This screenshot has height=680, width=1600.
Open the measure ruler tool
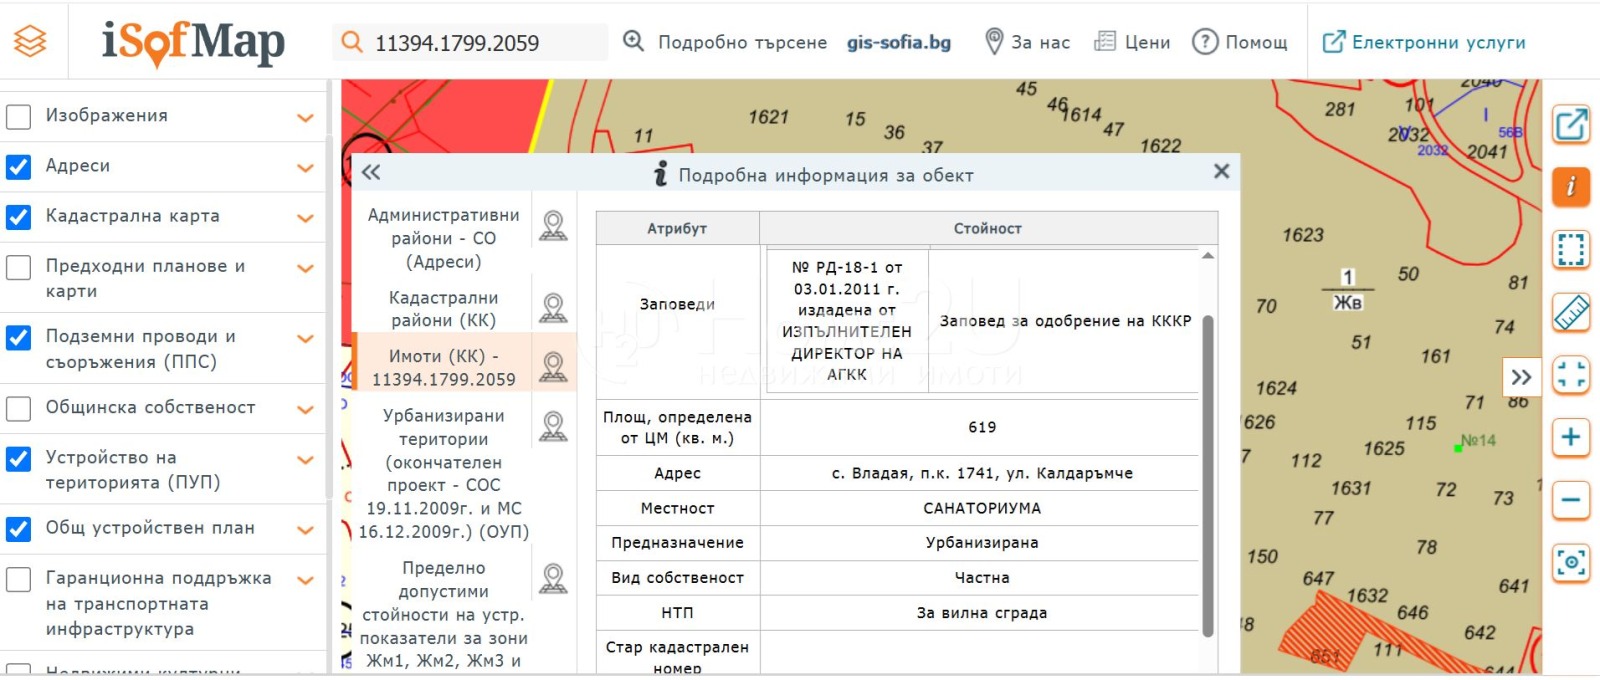(1571, 313)
